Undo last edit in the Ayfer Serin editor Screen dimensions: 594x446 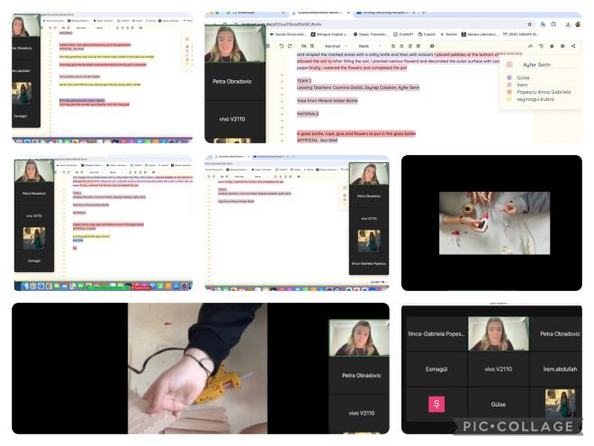click(x=281, y=46)
